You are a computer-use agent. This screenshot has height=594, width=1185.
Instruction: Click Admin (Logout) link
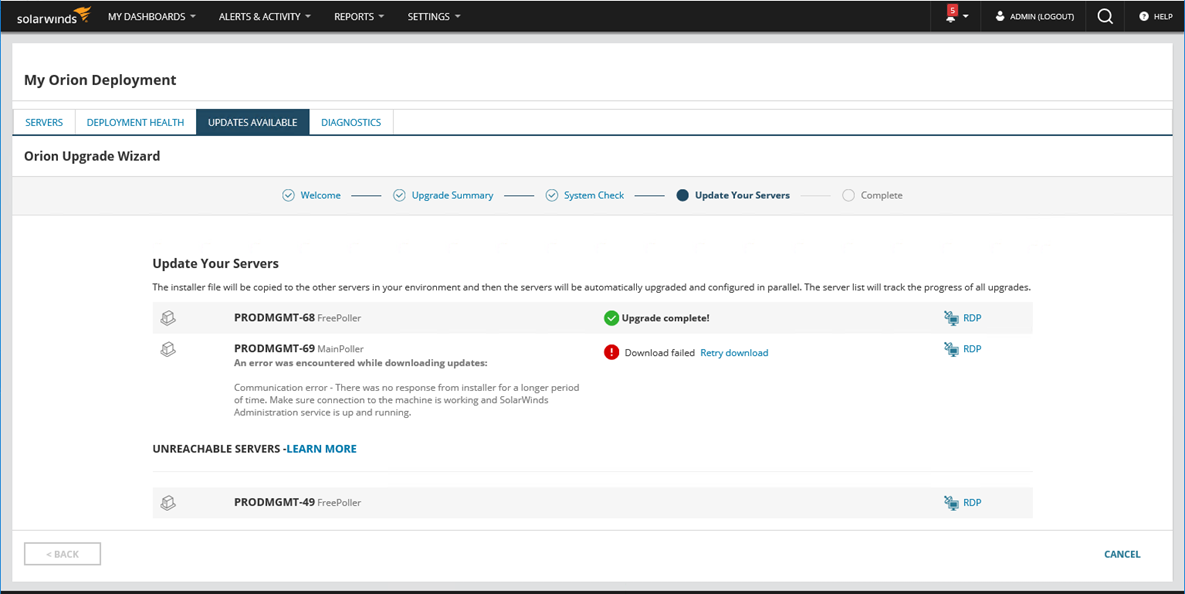pos(1041,17)
